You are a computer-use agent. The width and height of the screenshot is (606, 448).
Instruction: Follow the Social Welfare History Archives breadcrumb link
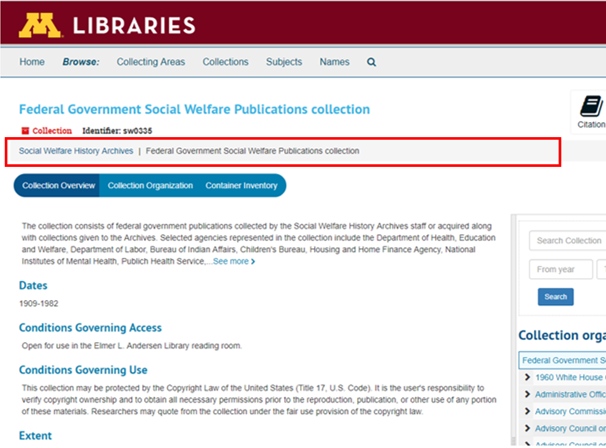click(76, 151)
